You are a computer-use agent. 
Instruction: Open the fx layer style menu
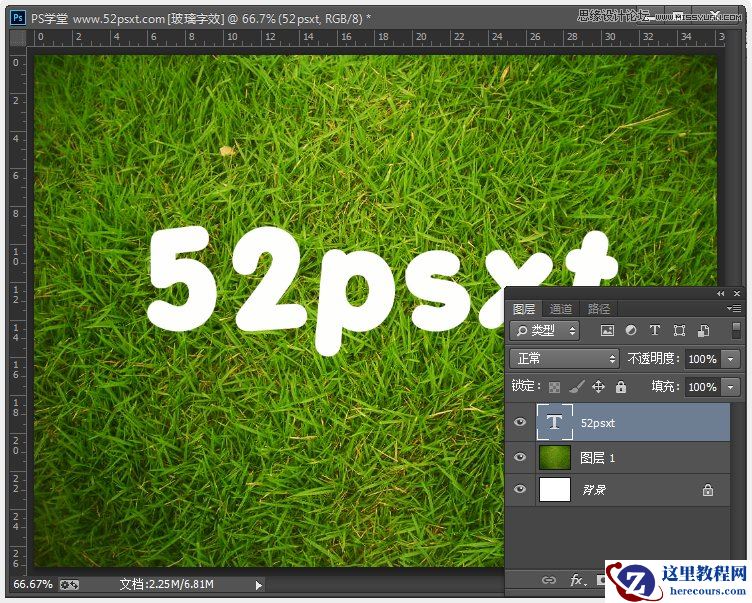[x=577, y=580]
